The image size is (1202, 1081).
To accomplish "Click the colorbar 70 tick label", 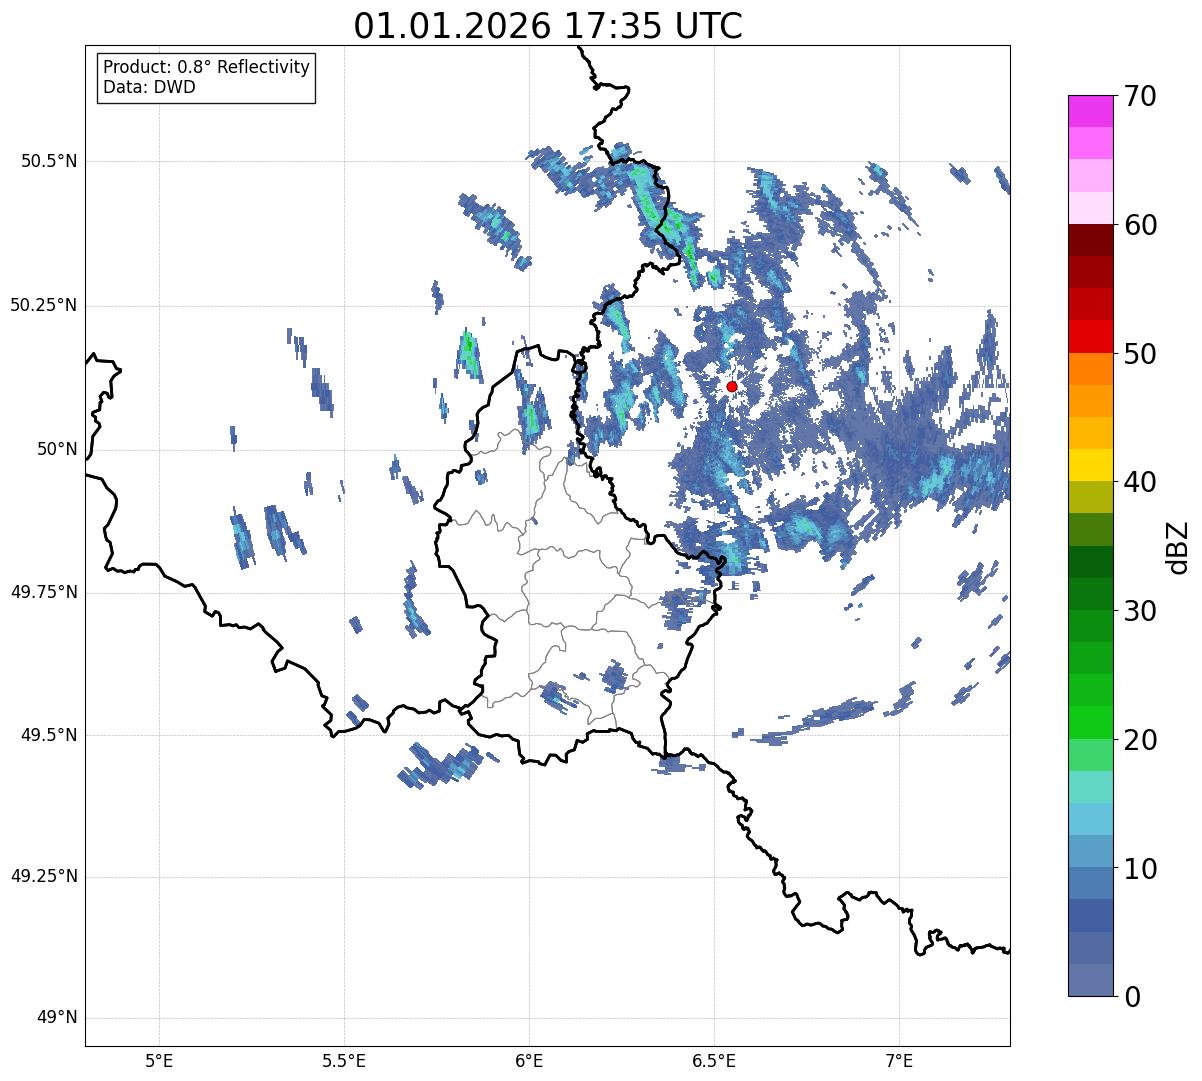I will pyautogui.click(x=1139, y=96).
